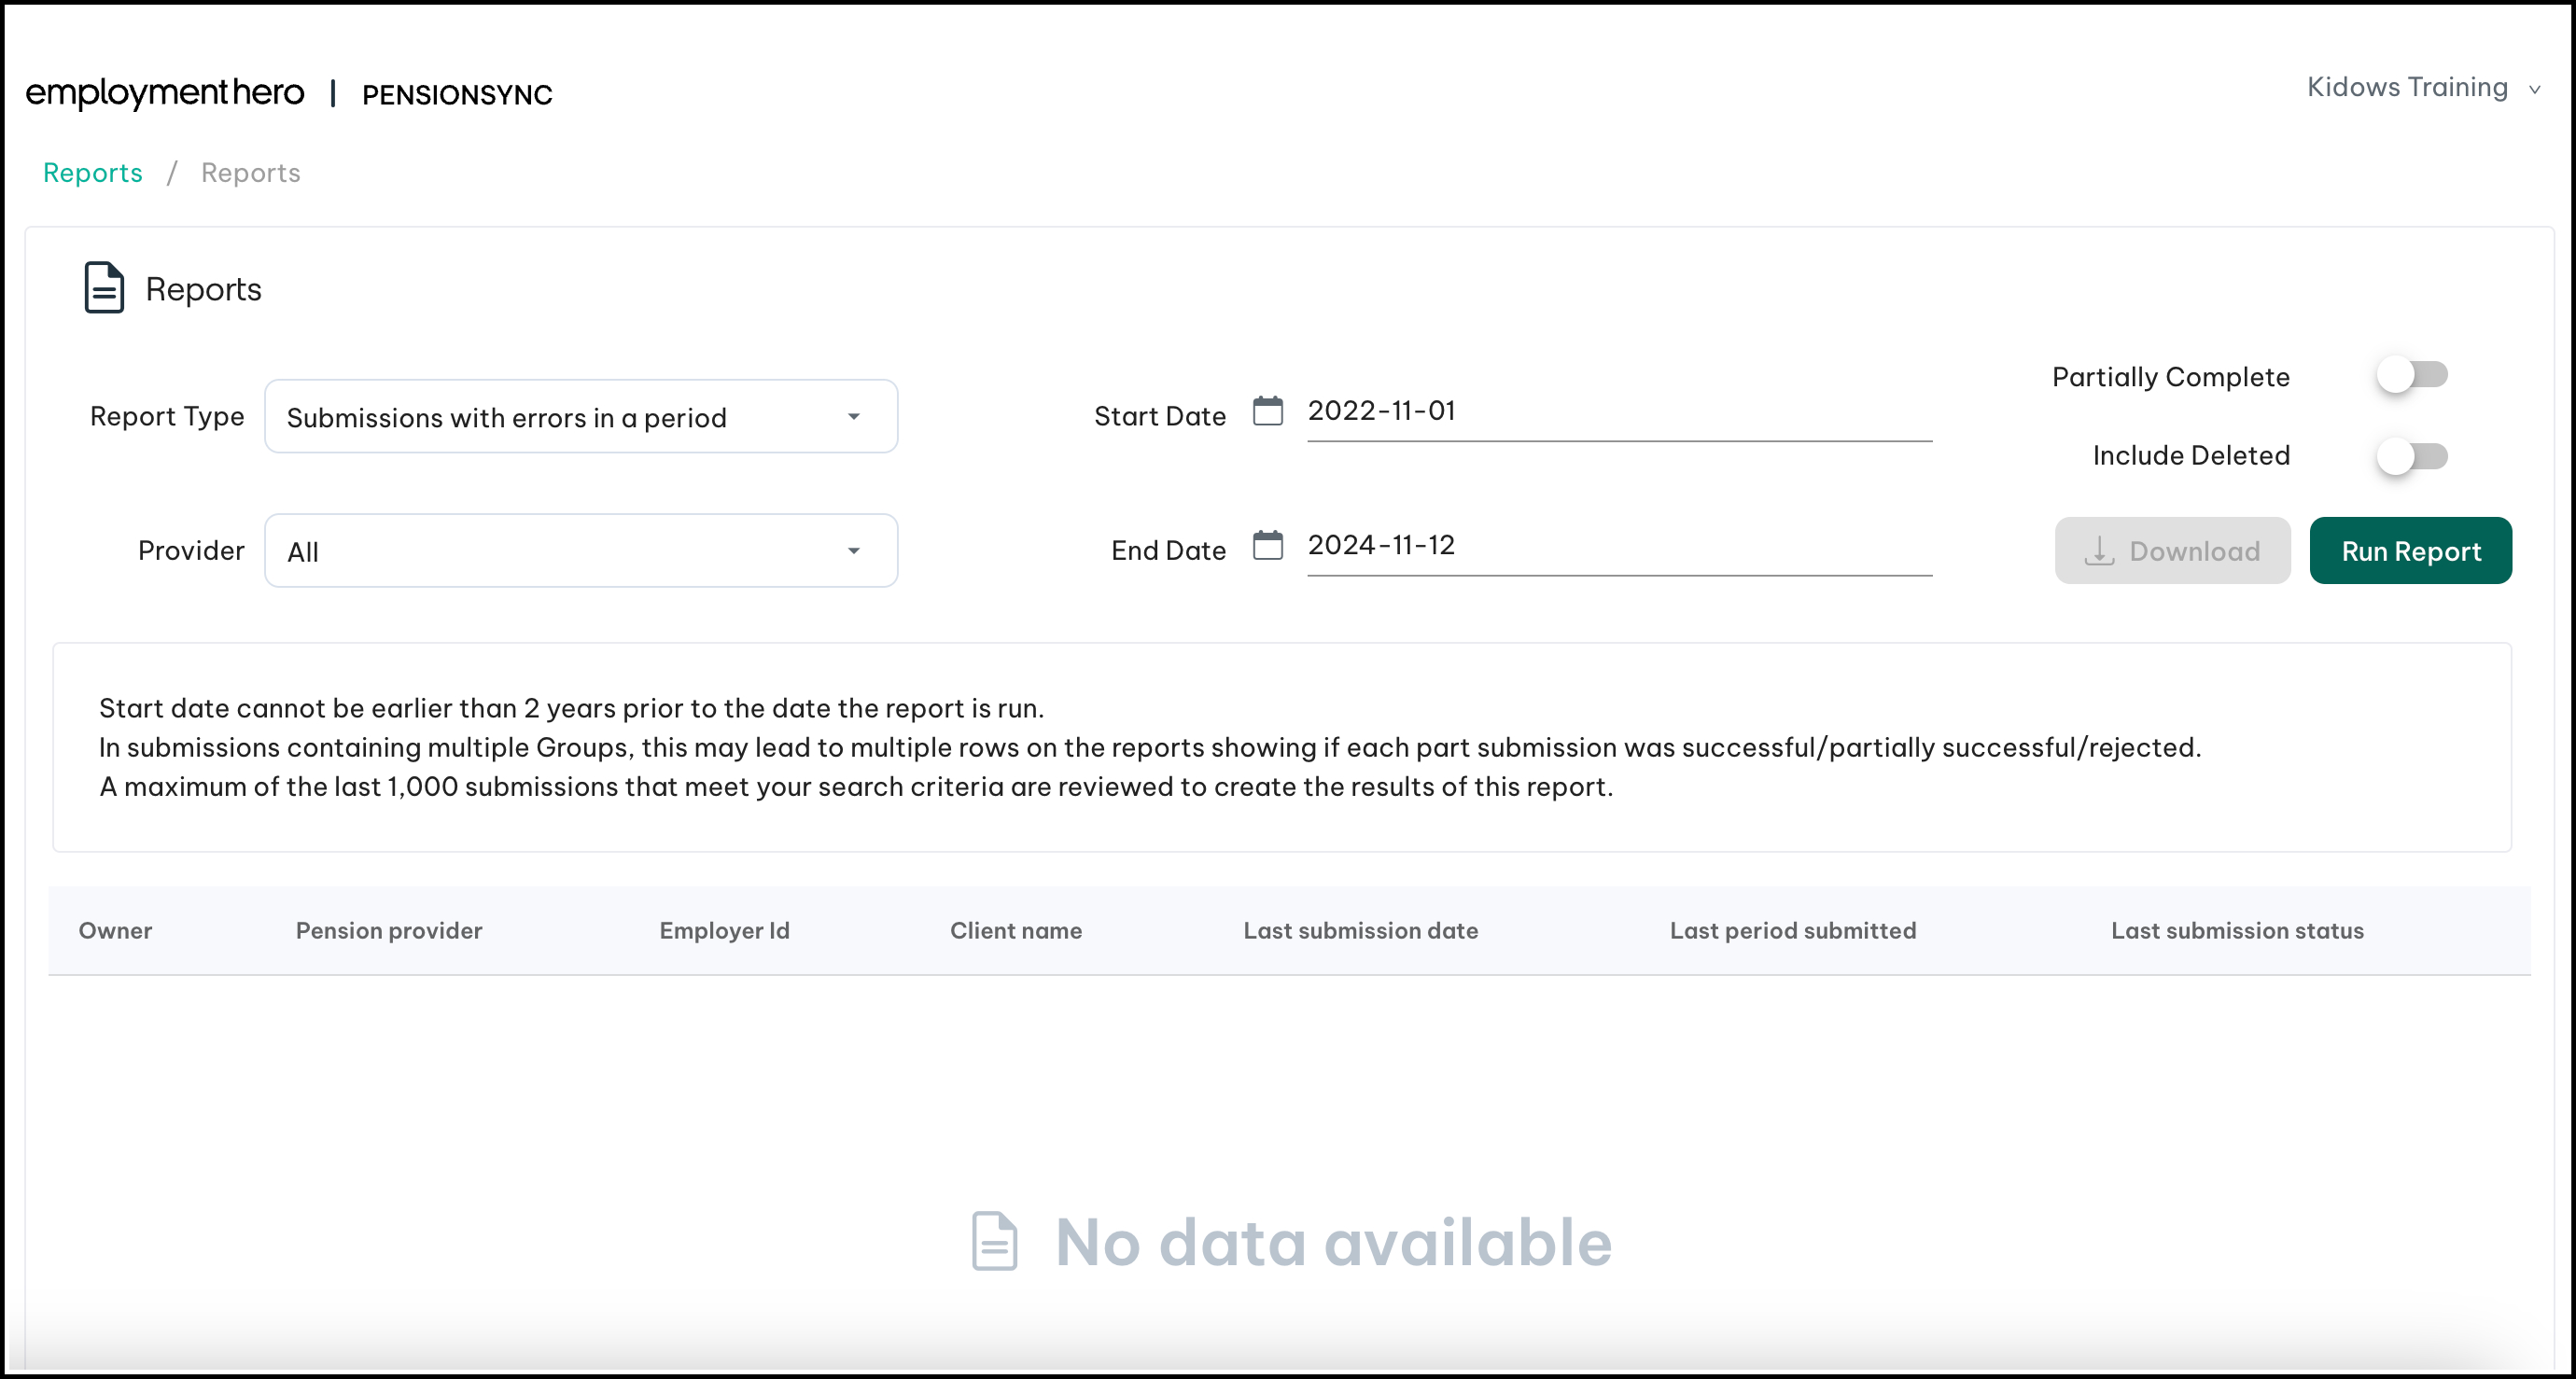Click the Last submission date column header
The height and width of the screenshot is (1379, 2576).
1360,930
